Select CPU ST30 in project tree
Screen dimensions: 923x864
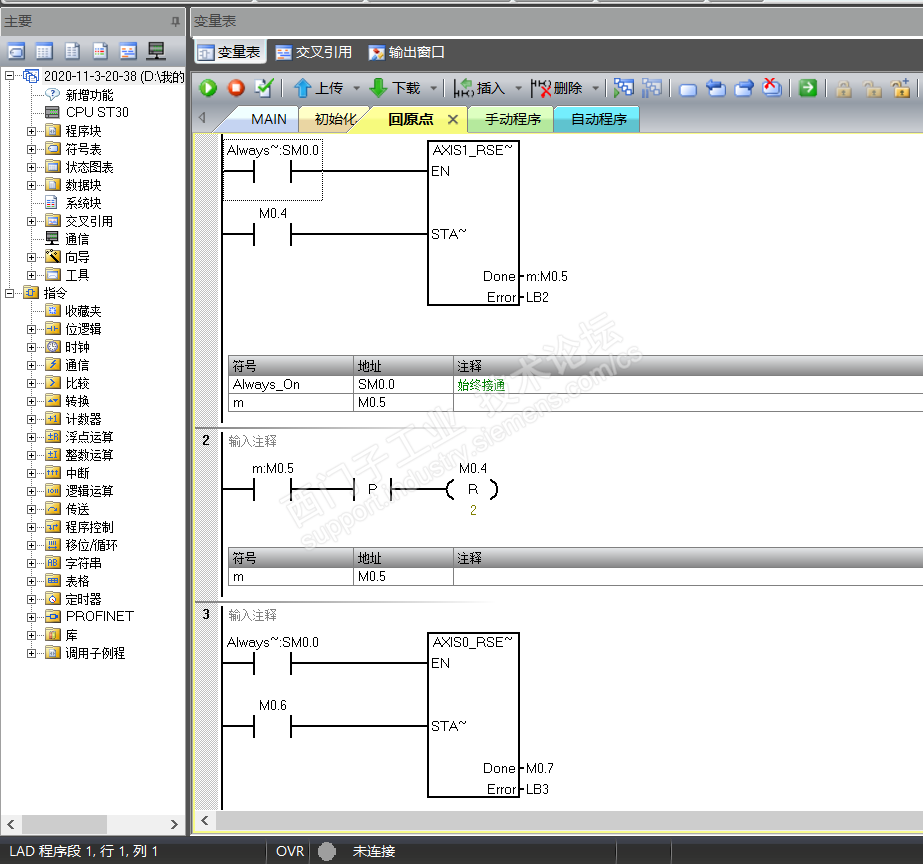coord(96,113)
